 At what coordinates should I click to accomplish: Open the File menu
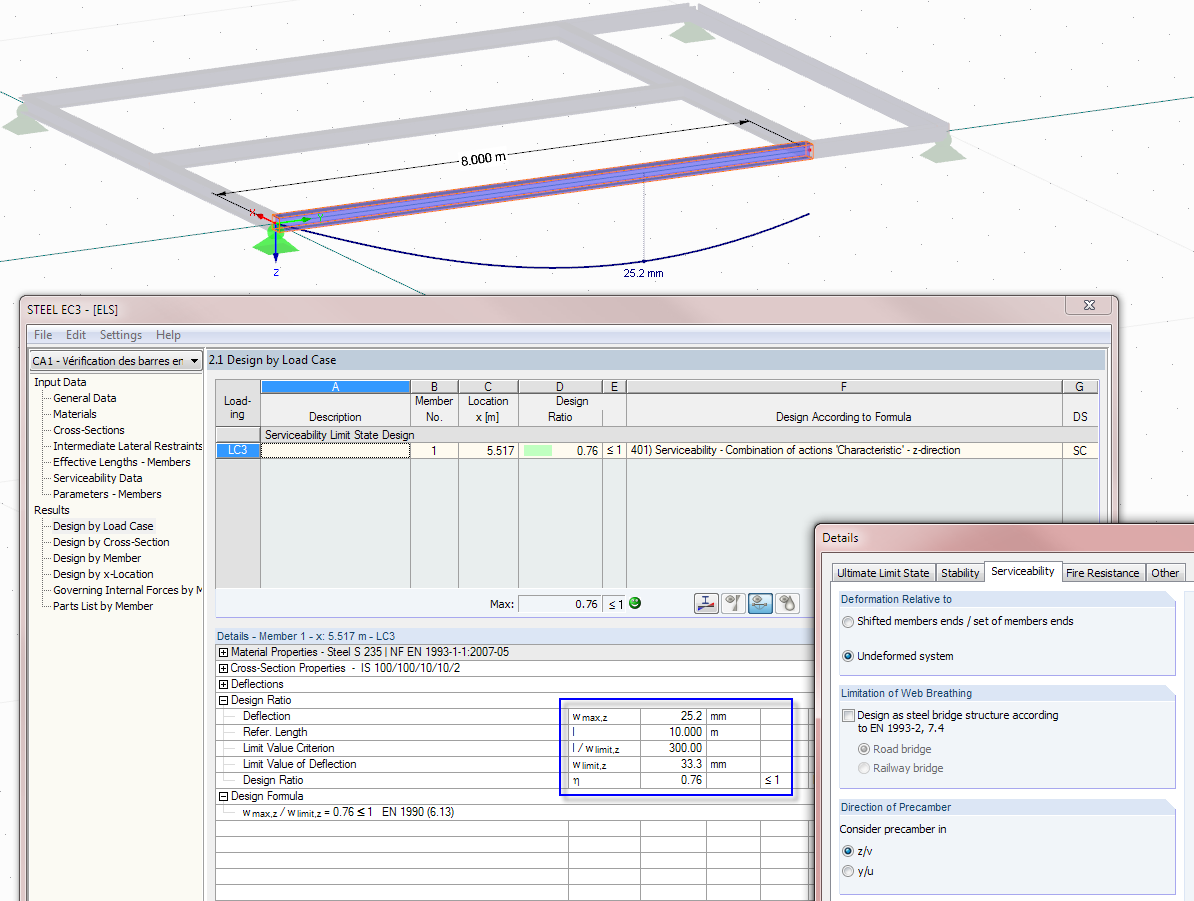point(43,335)
